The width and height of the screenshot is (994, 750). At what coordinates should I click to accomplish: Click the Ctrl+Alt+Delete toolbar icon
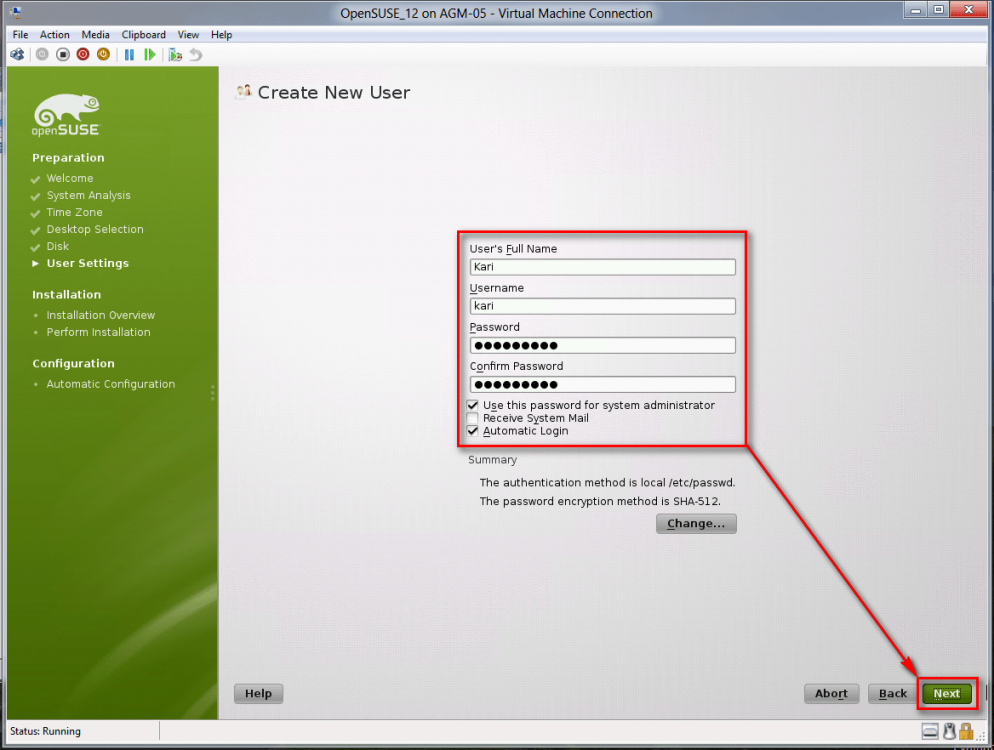click(x=17, y=55)
